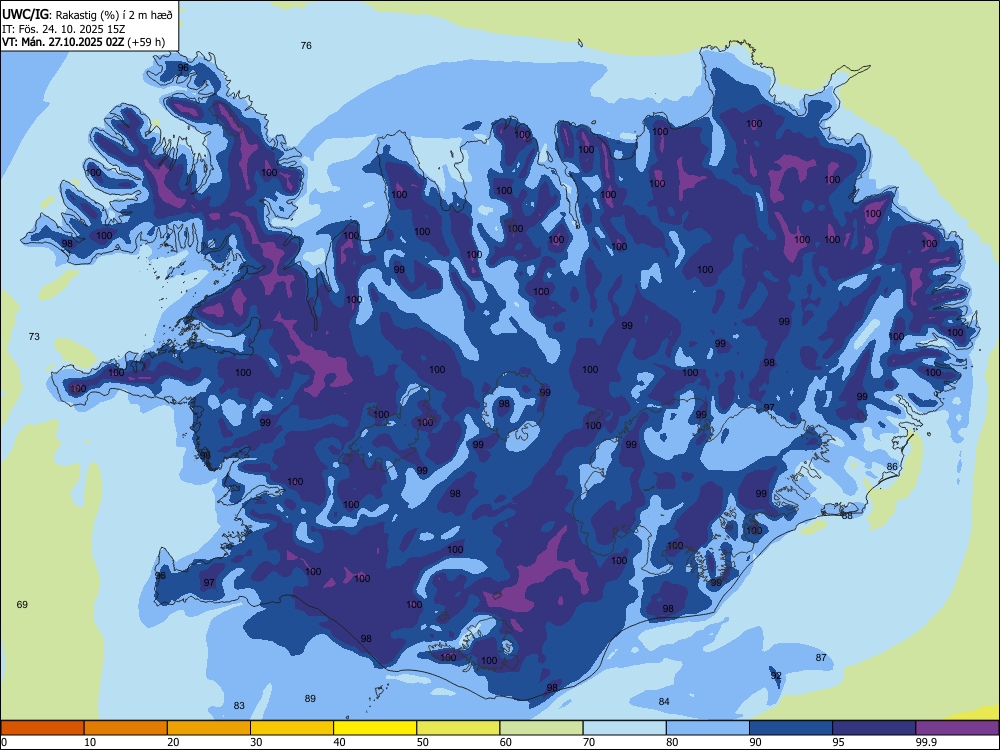This screenshot has height=750, width=1000.
Task: Click the legend label '50'
Action: click(x=423, y=742)
